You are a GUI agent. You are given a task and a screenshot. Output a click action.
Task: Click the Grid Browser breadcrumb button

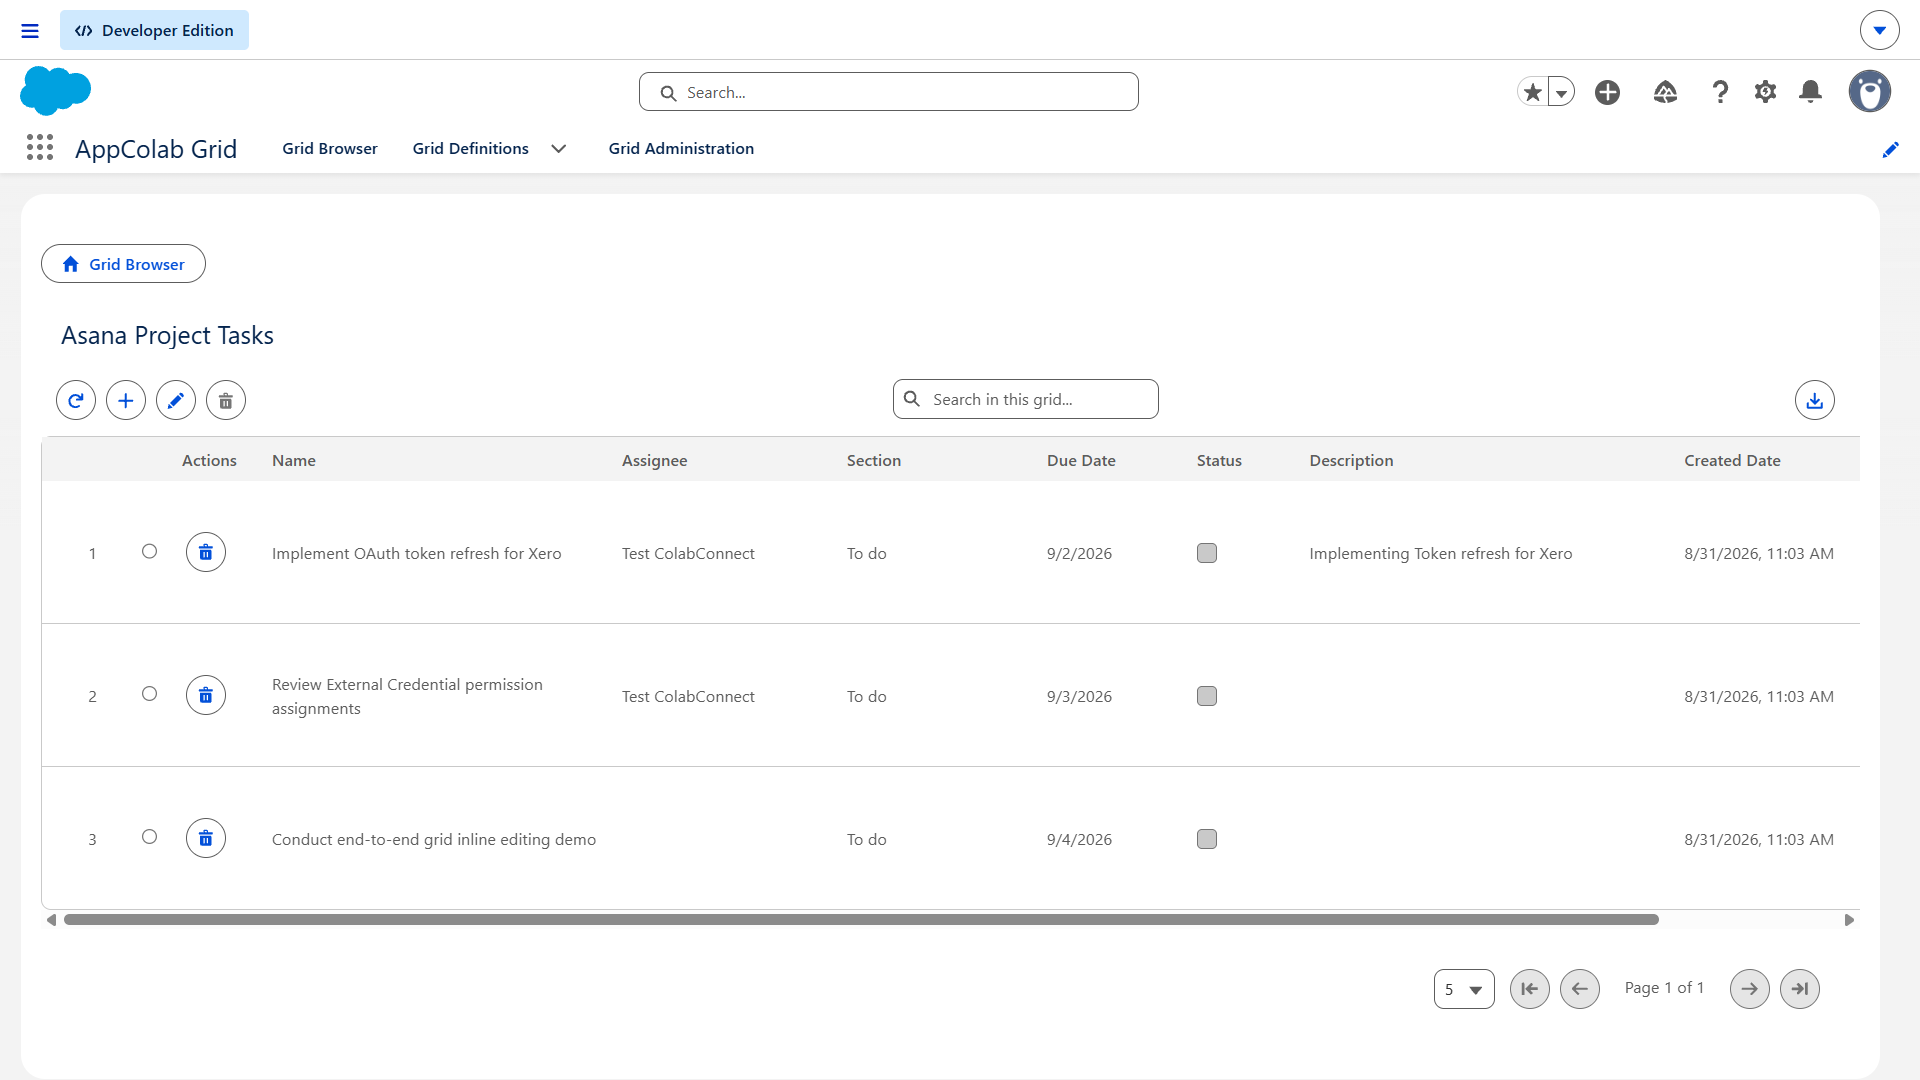[x=123, y=264]
